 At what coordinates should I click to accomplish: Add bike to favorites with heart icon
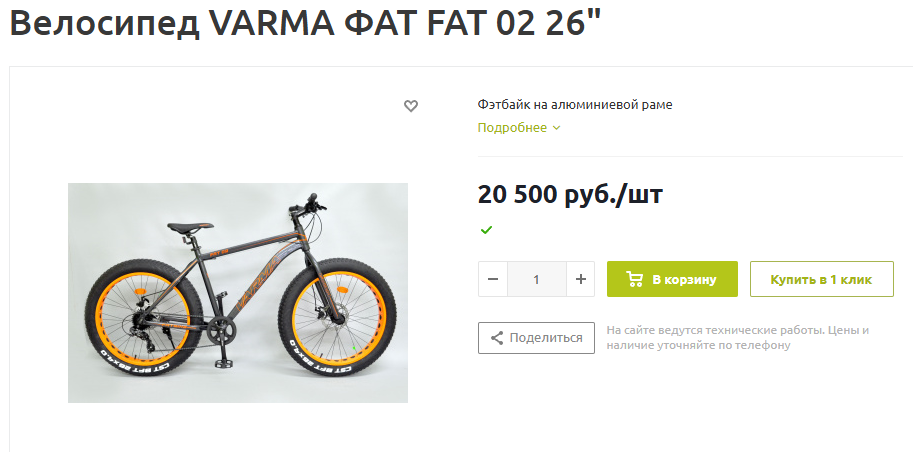click(411, 106)
